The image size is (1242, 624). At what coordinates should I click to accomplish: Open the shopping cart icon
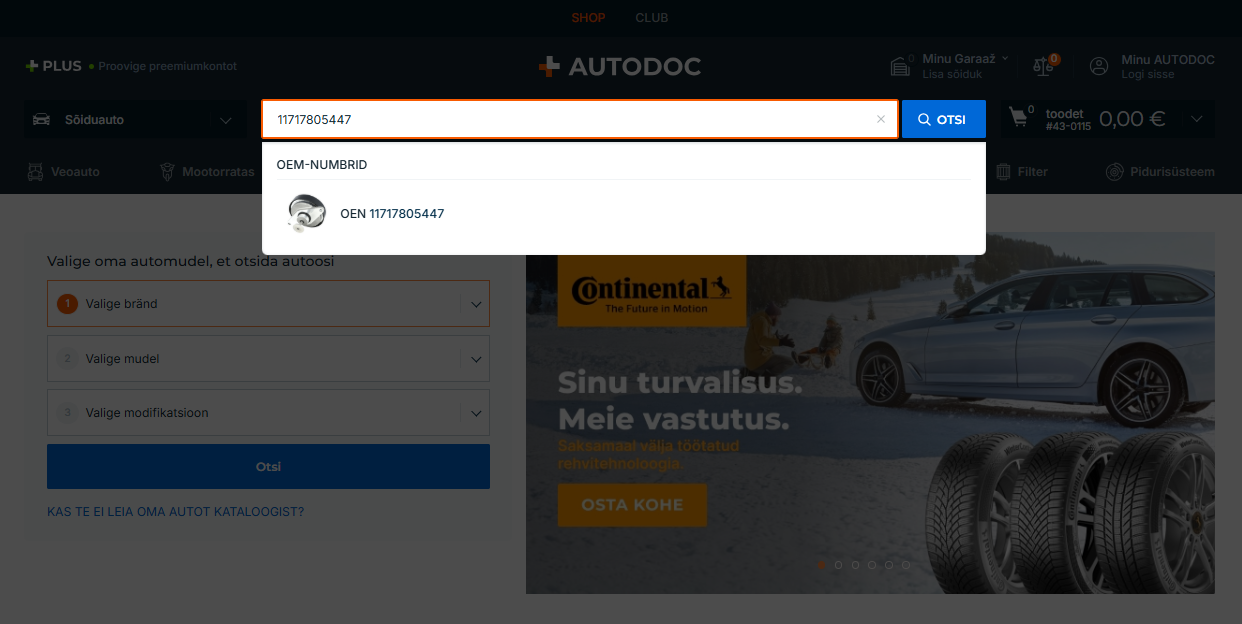[1019, 118]
